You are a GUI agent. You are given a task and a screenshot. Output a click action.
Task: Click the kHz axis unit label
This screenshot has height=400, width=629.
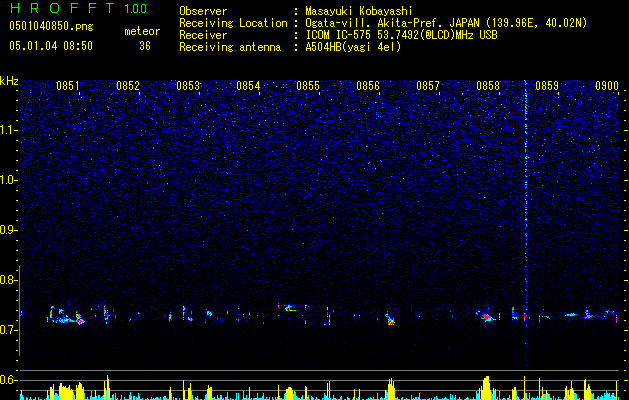coord(9,81)
